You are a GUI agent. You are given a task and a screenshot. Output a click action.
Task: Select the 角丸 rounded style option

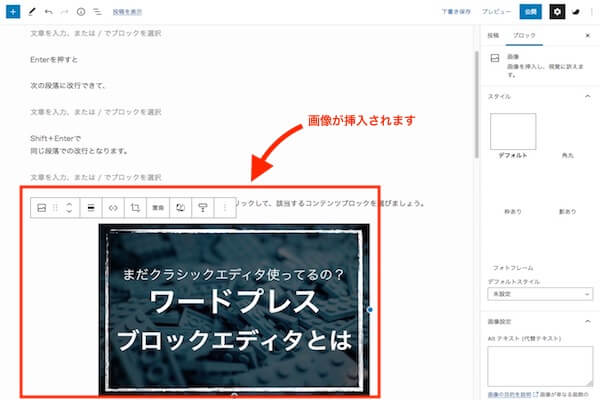[567, 155]
